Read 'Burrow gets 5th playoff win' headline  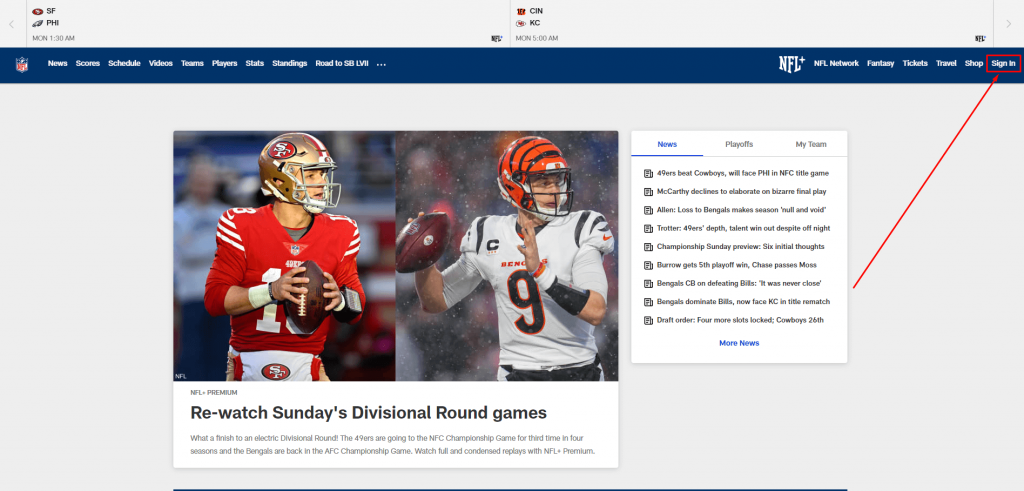click(737, 265)
